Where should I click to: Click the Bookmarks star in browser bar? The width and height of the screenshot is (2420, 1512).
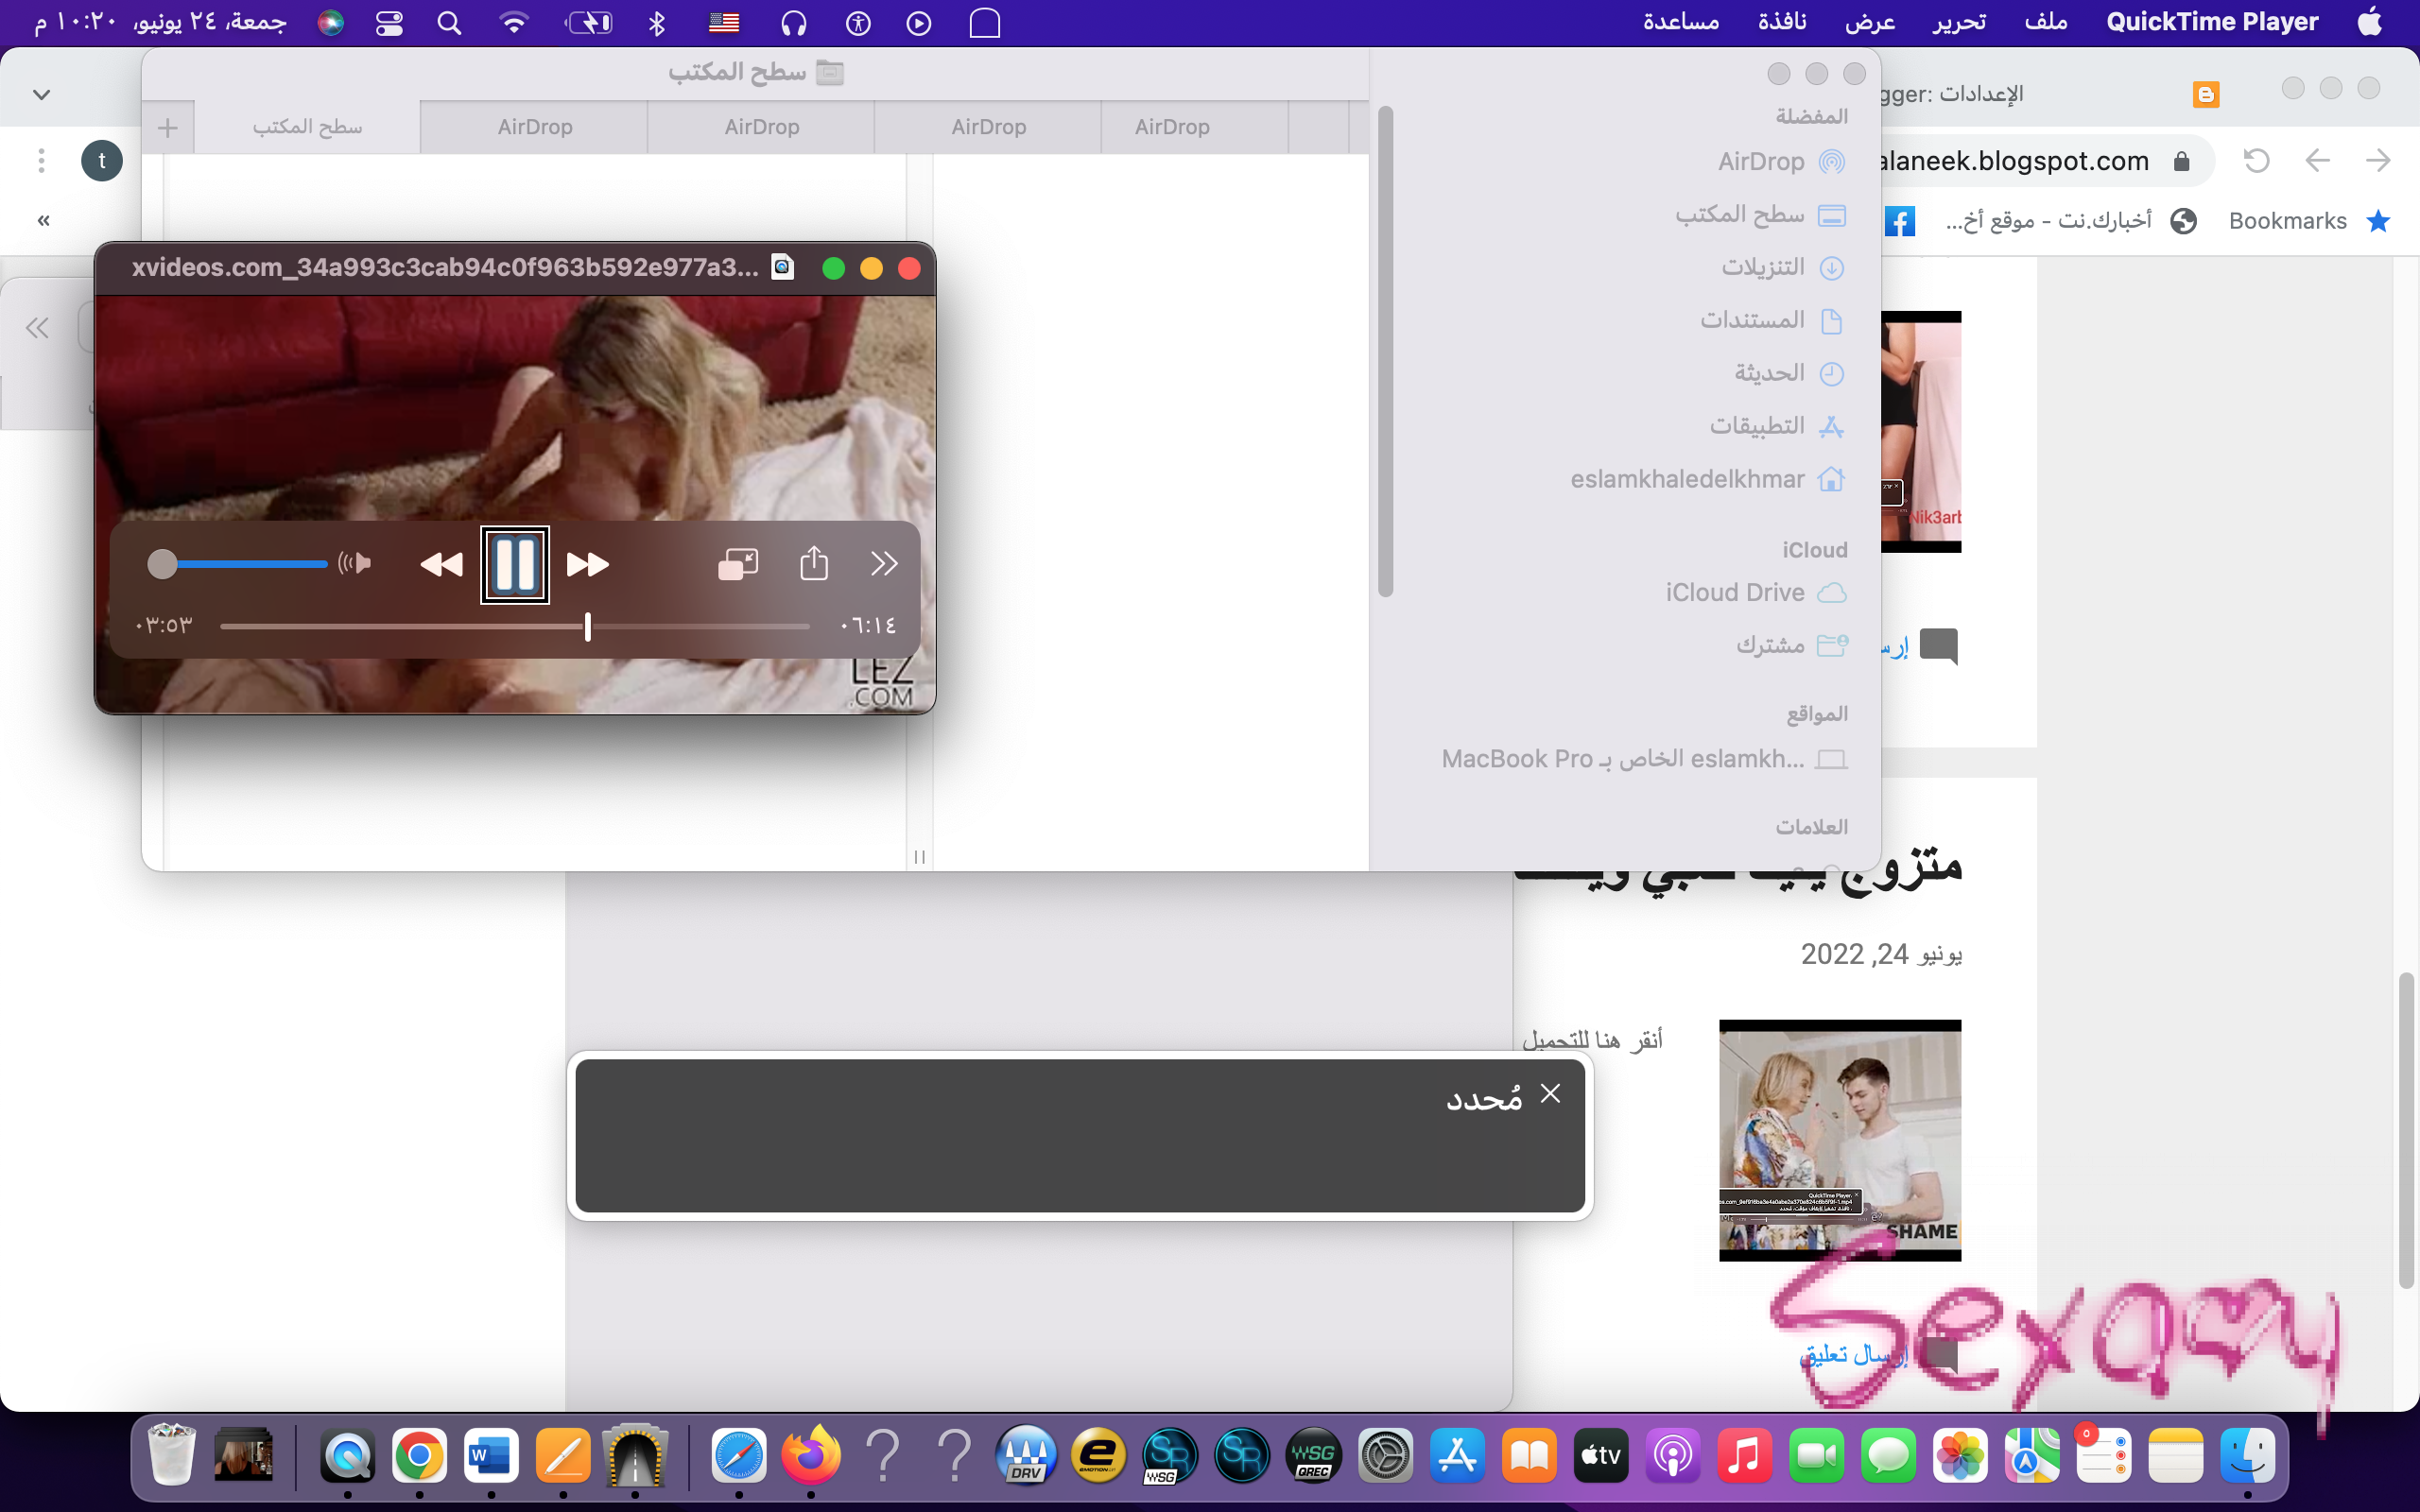click(x=2378, y=221)
